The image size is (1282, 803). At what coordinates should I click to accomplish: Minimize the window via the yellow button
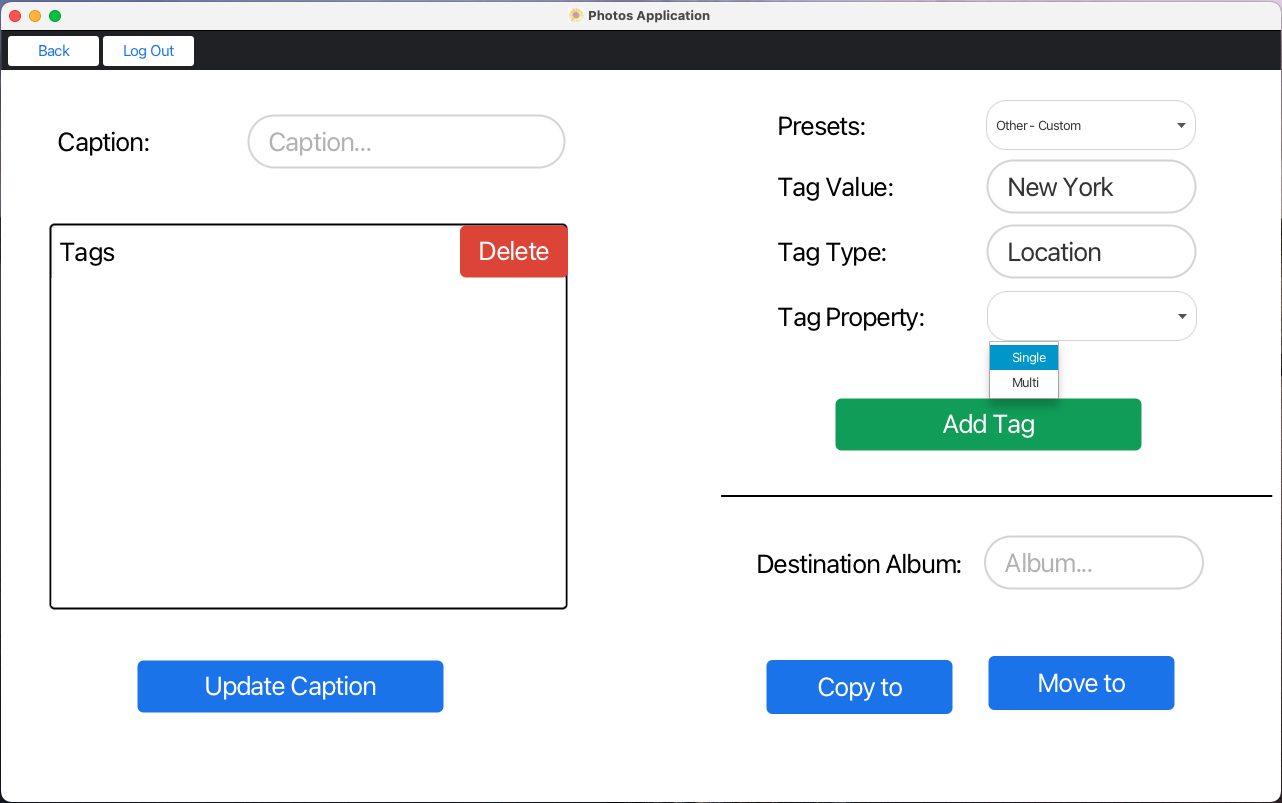tap(34, 15)
